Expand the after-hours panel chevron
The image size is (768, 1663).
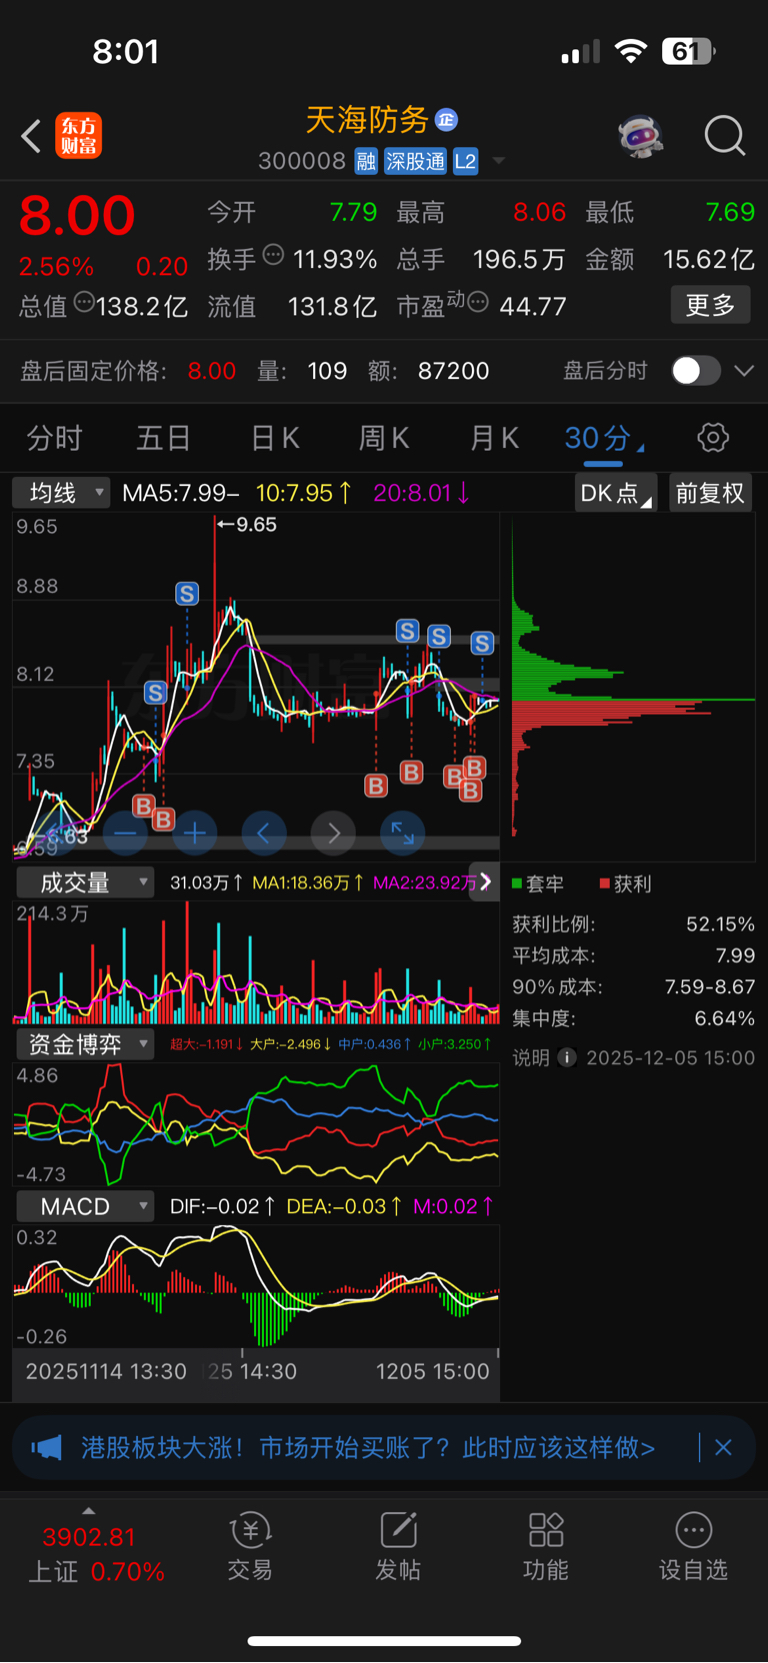(744, 371)
